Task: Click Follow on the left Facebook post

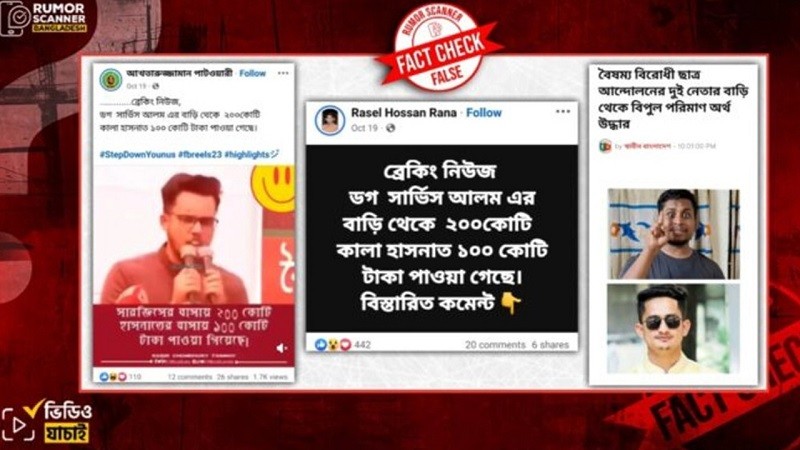Action: [x=253, y=73]
